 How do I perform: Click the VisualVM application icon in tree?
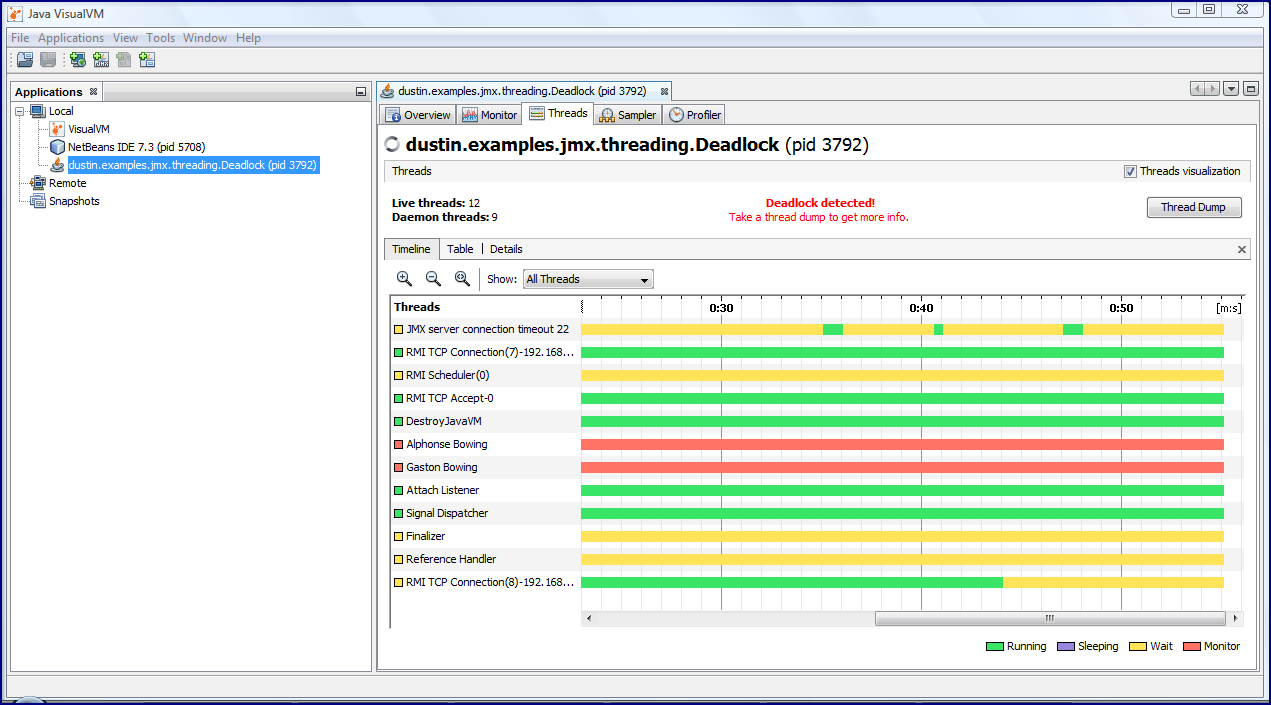tap(57, 129)
